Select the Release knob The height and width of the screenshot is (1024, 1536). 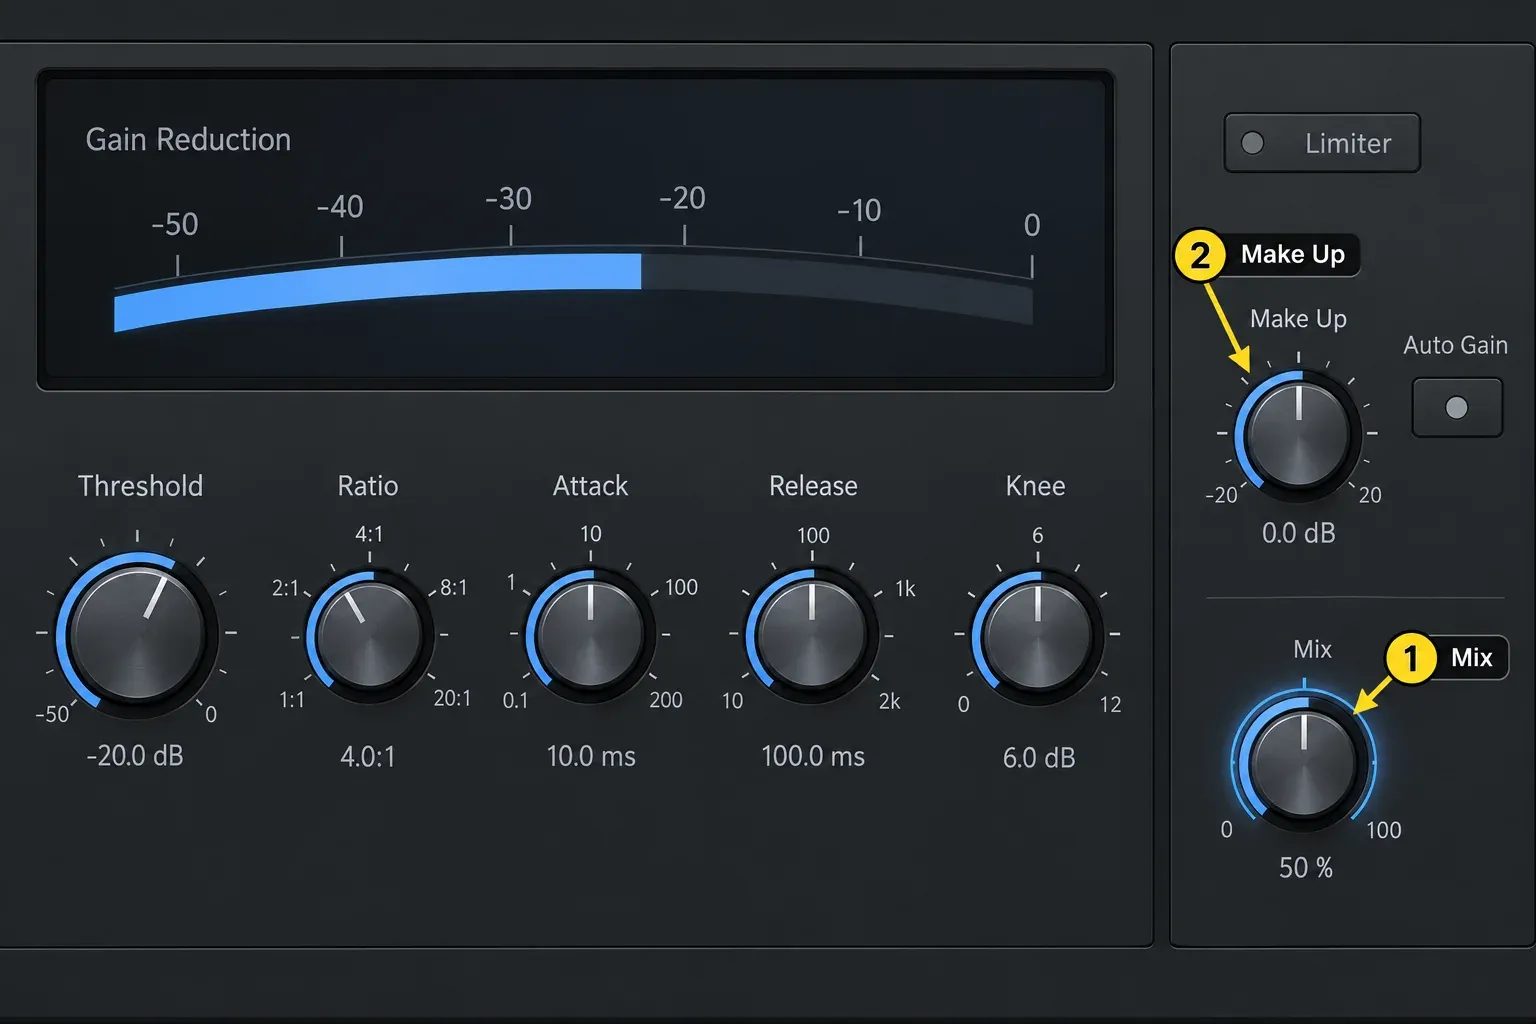[x=812, y=634]
